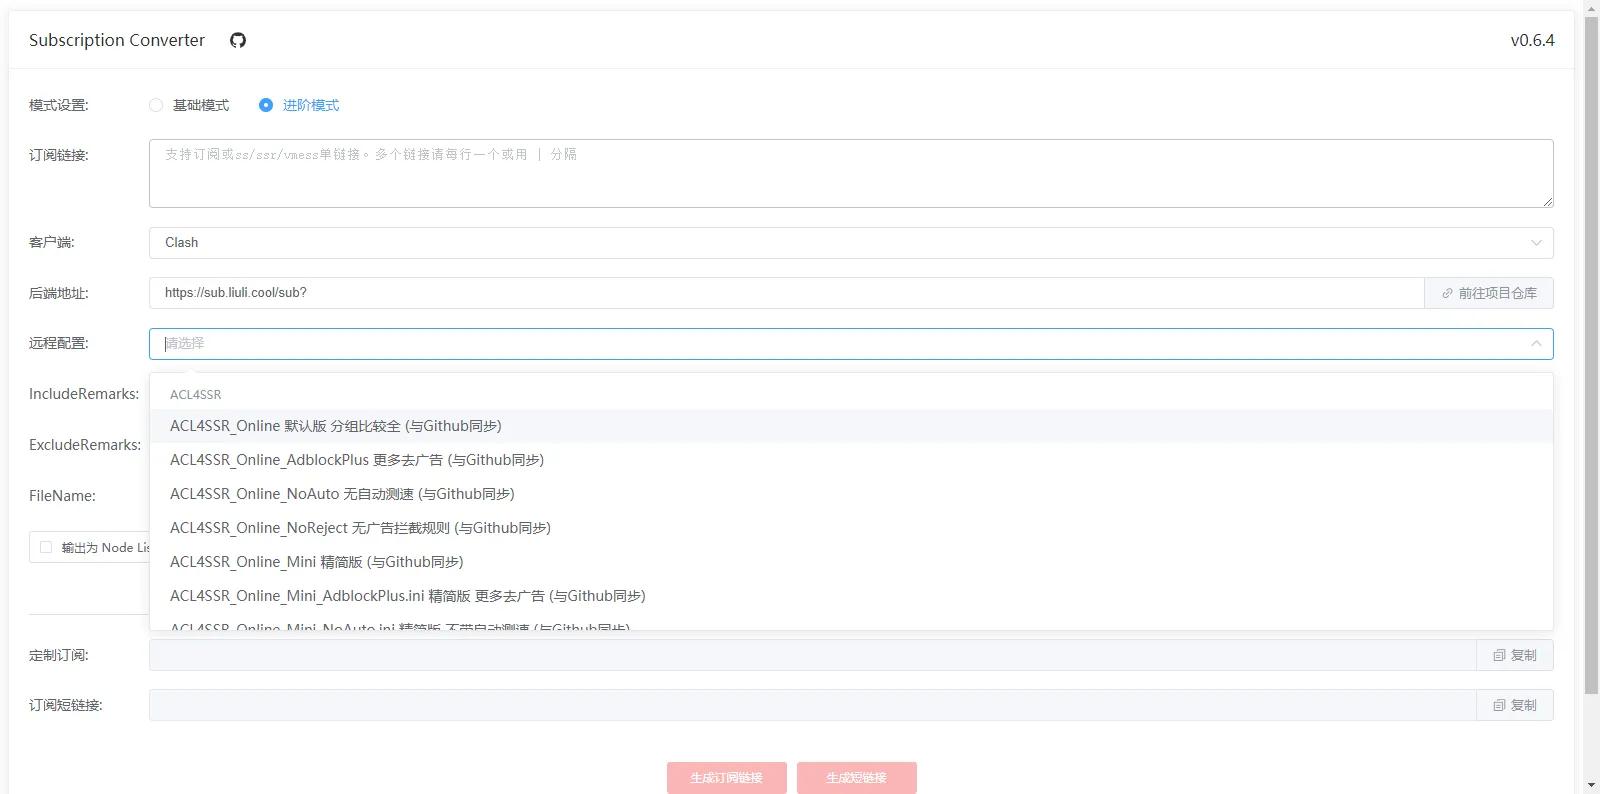Choose ACL4SSR_Online_Mini_AdblockPlus.ini option
1600x794 pixels.
click(x=851, y=596)
